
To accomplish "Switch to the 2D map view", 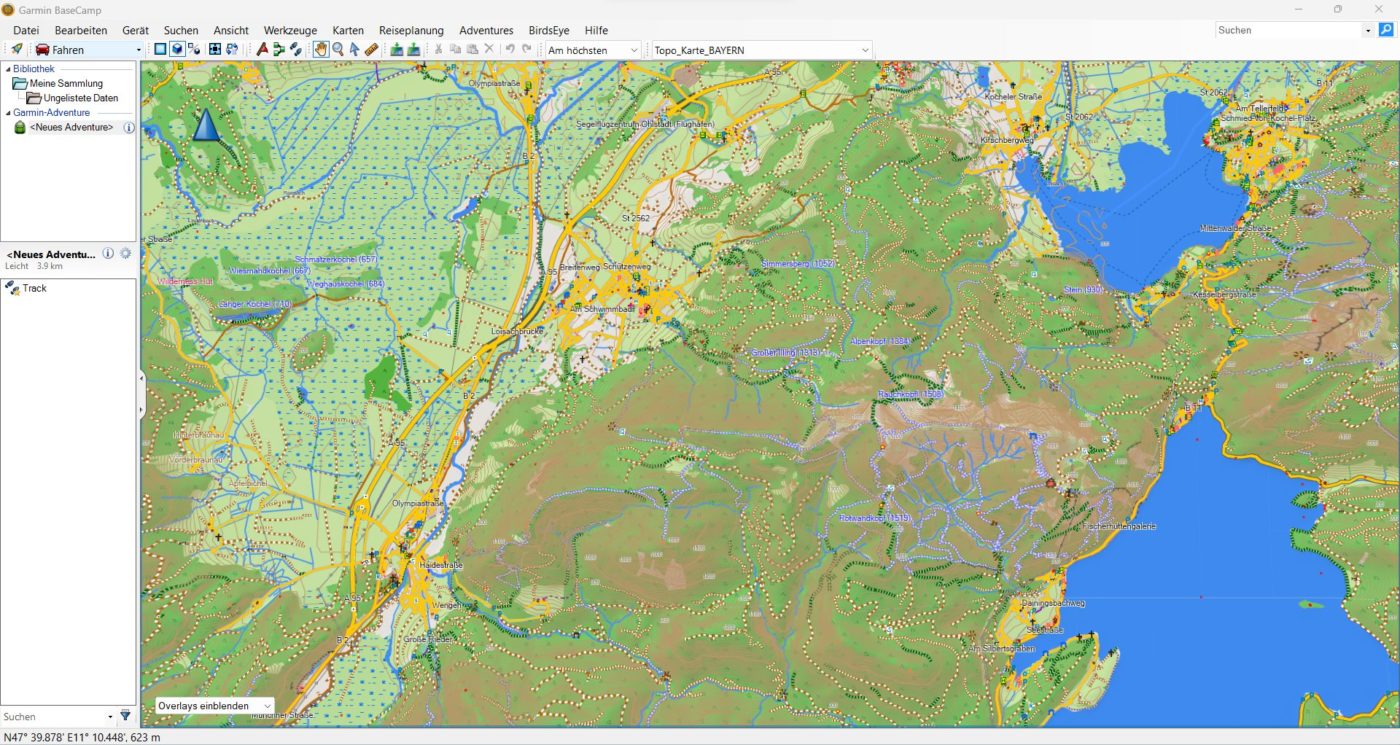I will click(160, 49).
